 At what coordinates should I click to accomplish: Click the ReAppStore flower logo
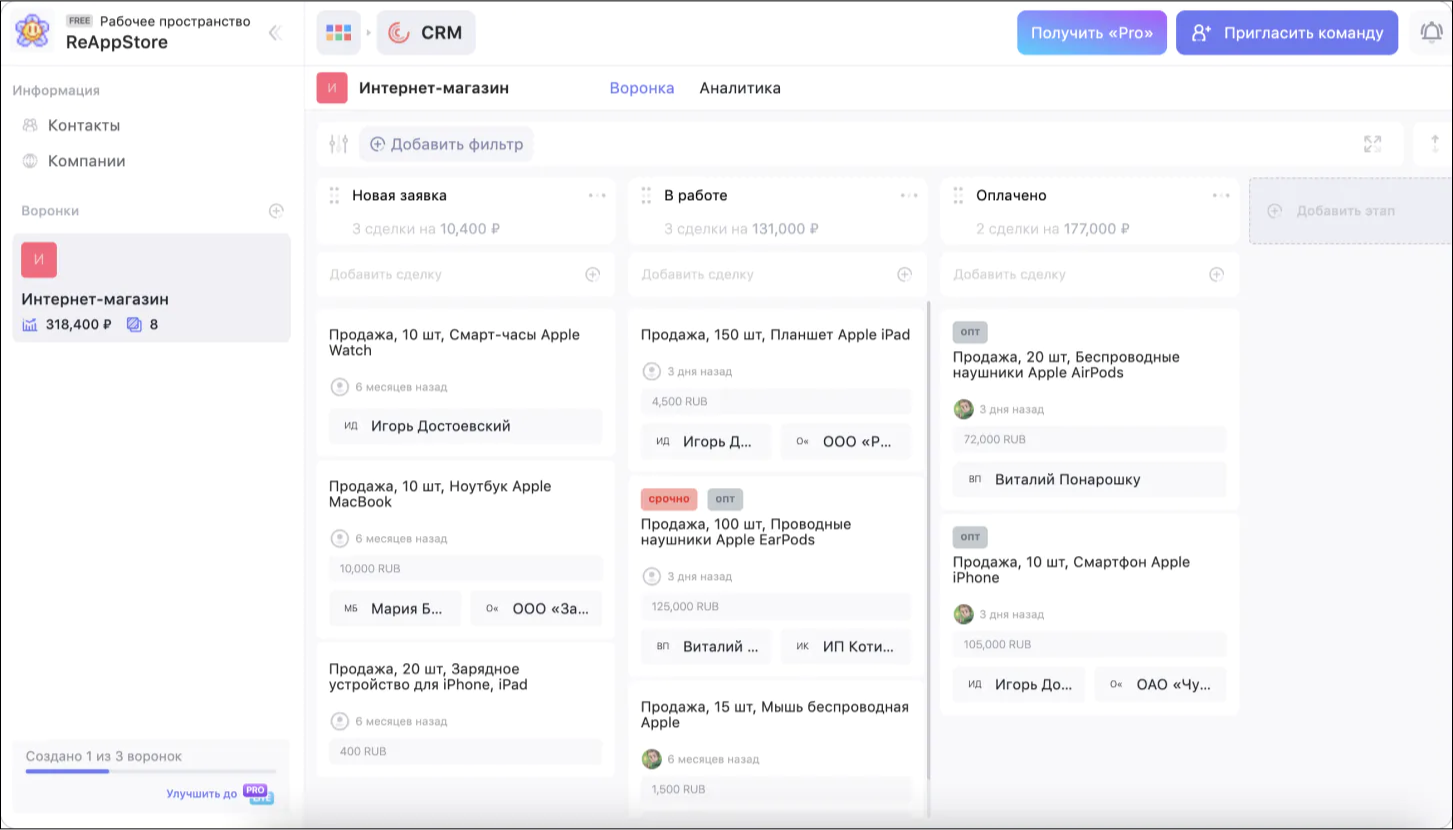pos(33,32)
